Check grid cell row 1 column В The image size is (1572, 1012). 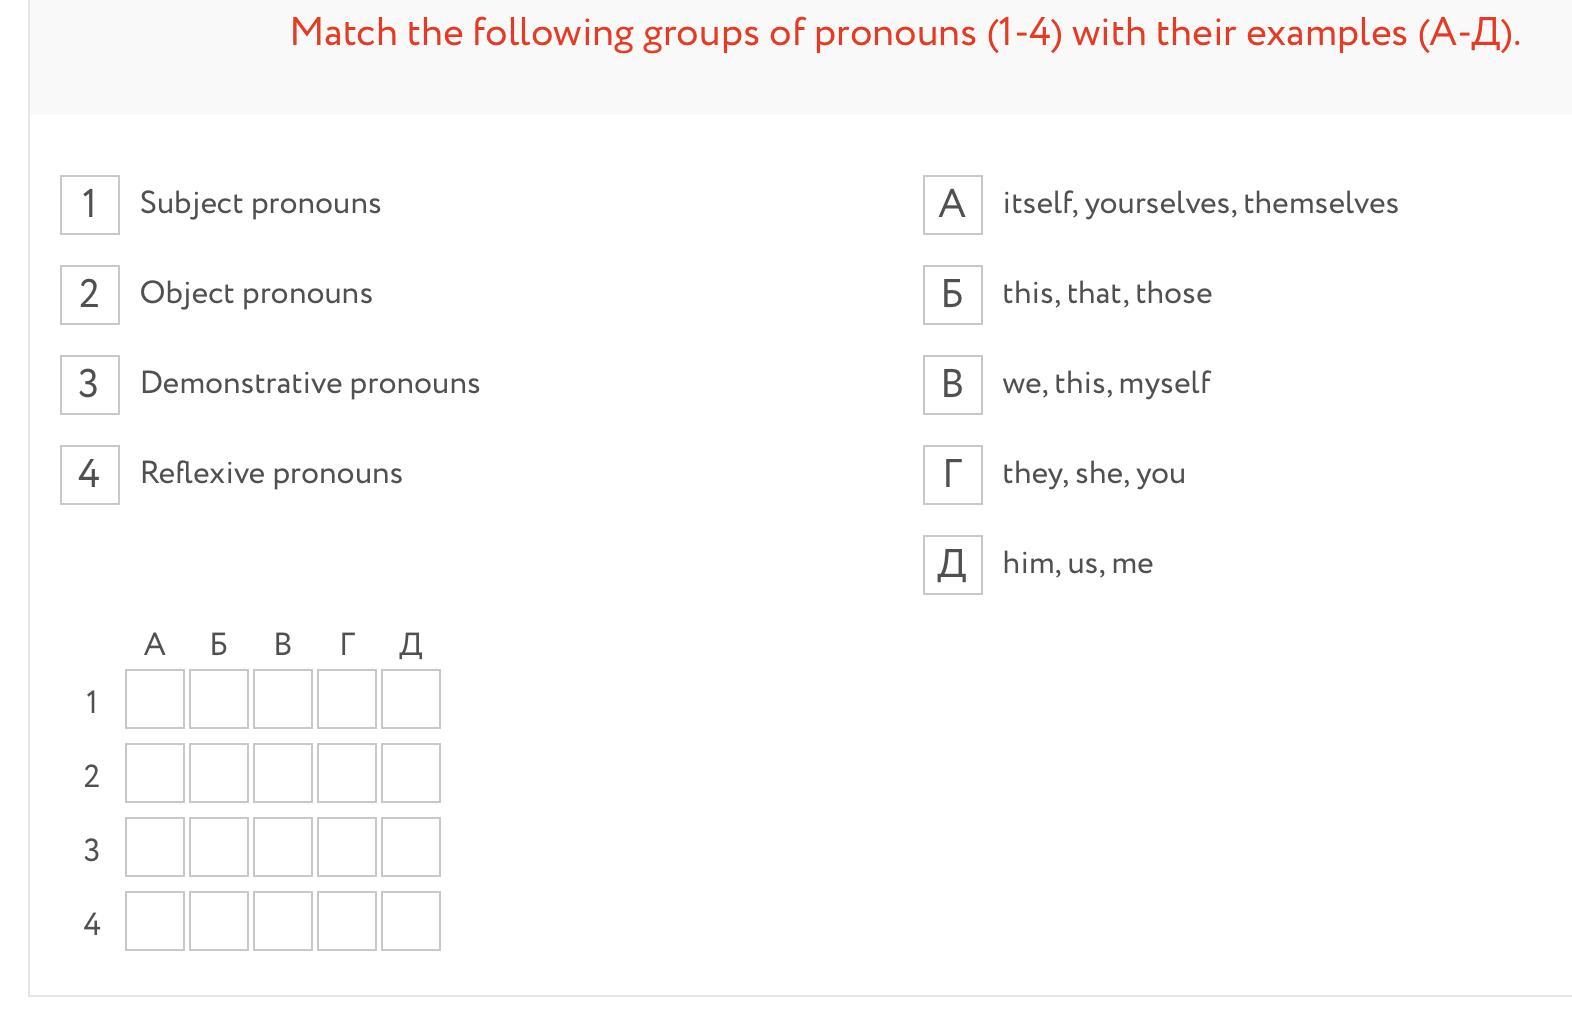(x=283, y=699)
